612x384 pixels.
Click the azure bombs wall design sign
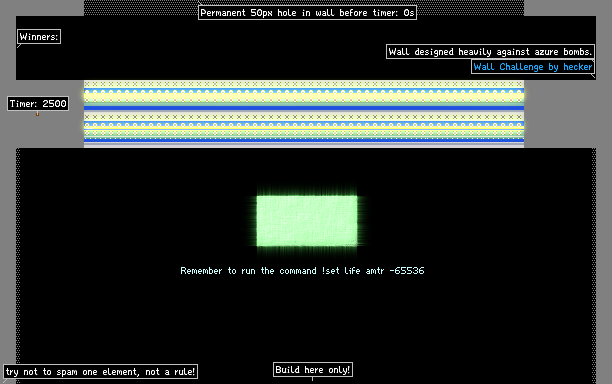(x=490, y=52)
